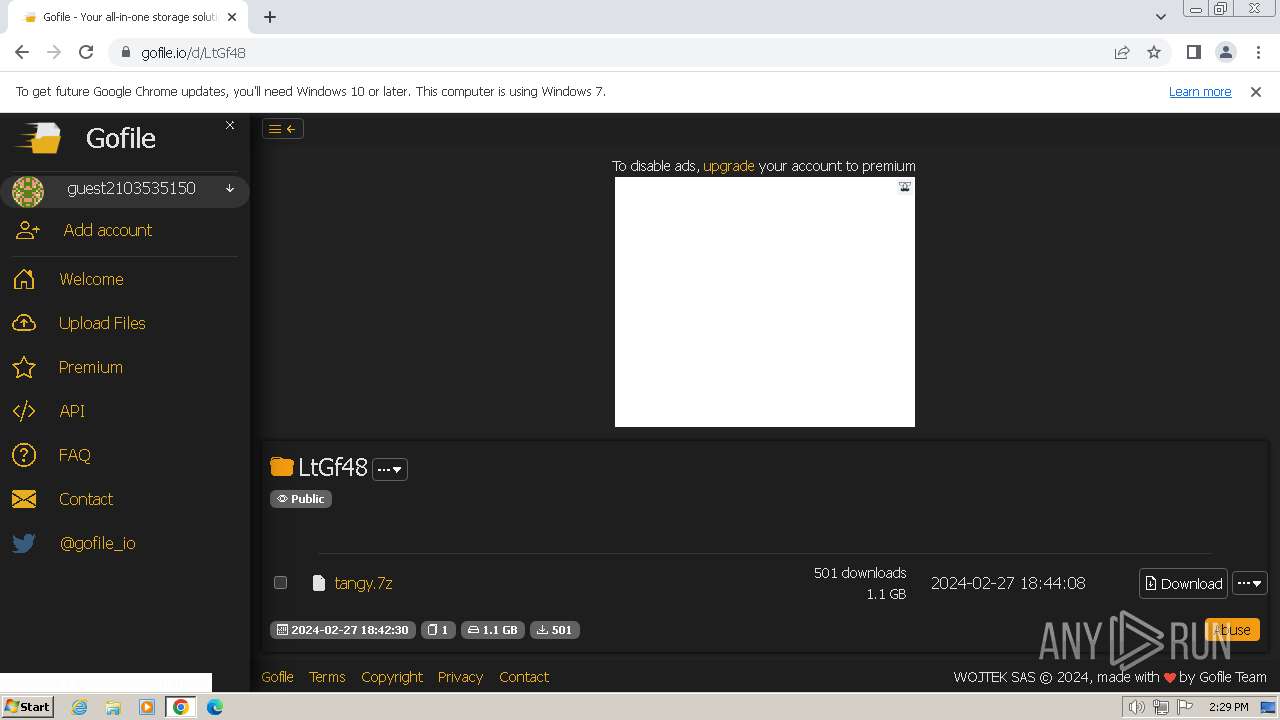Viewport: 1280px width, 720px height.
Task: Open a new Chrome tab
Action: [x=270, y=17]
